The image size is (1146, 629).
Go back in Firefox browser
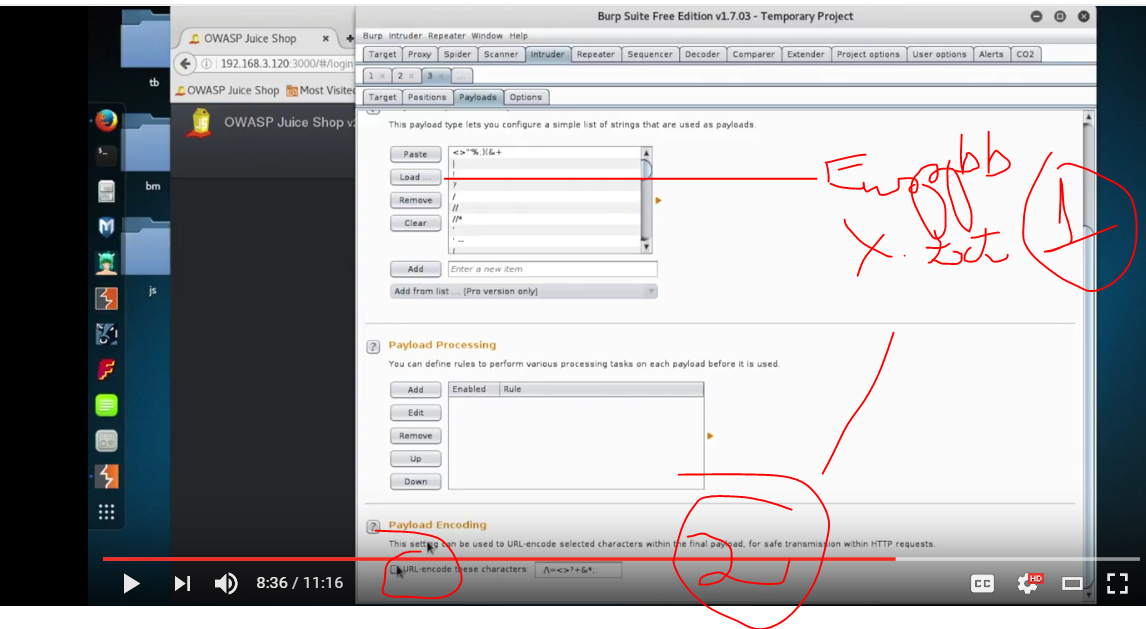pyautogui.click(x=186, y=64)
